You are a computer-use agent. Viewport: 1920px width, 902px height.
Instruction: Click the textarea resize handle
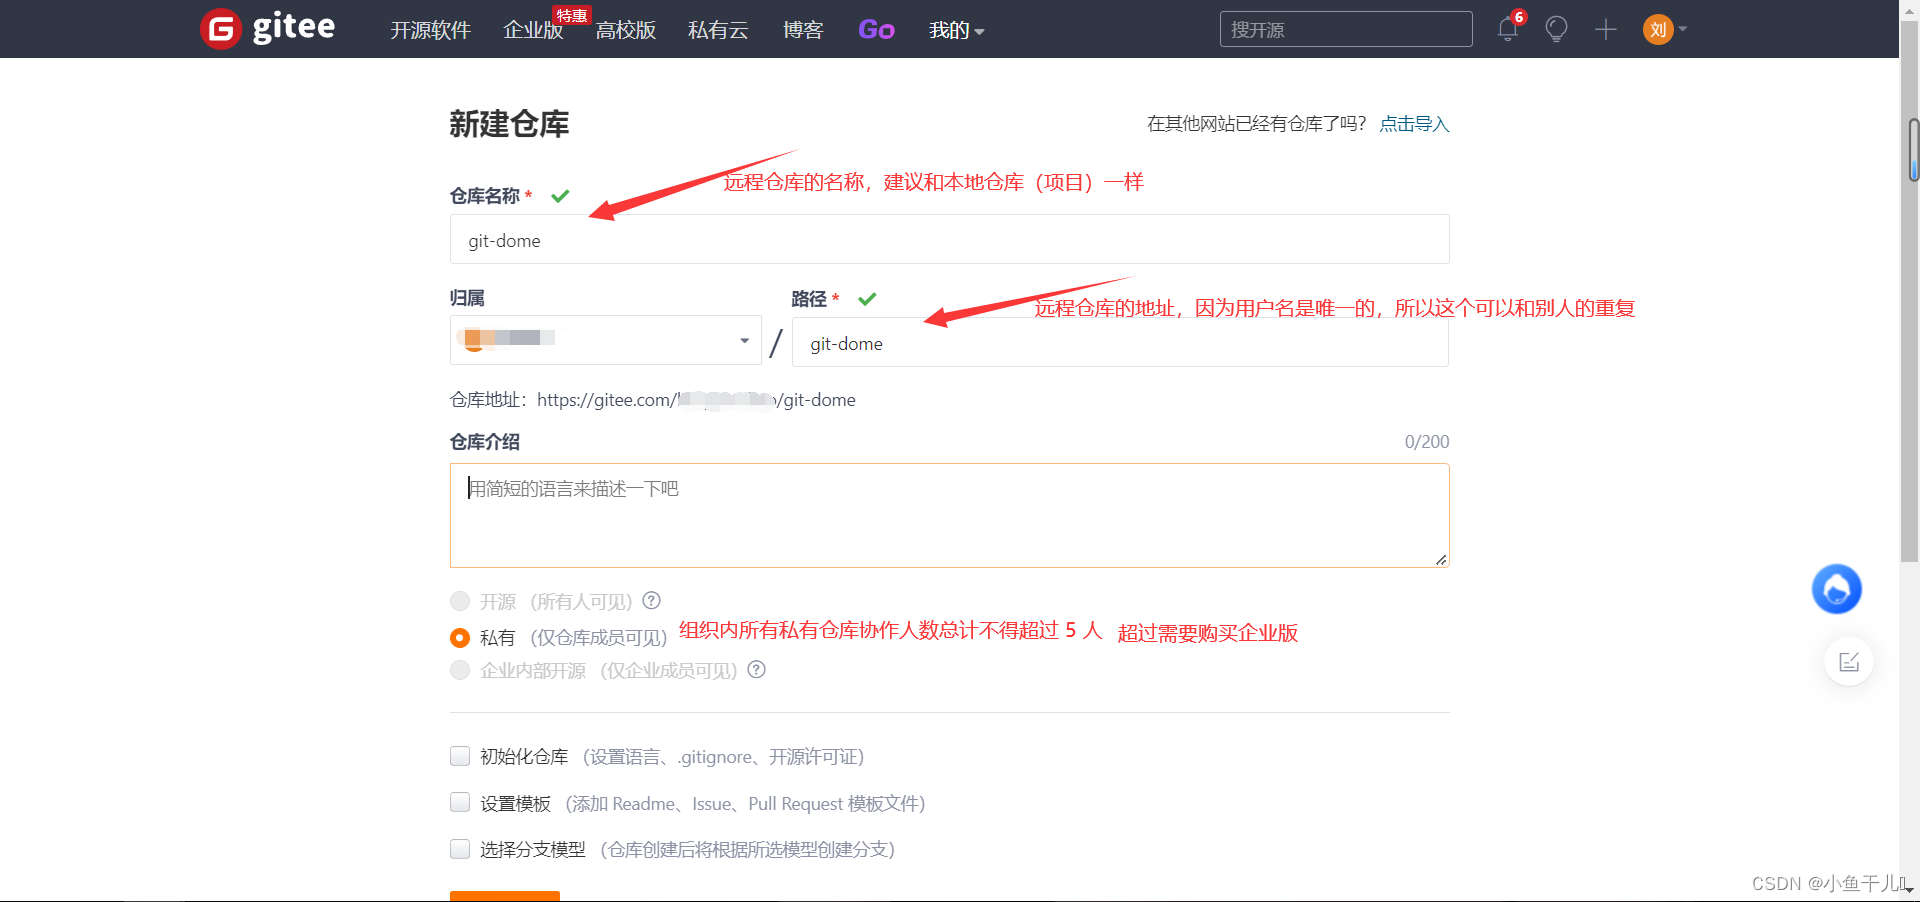pyautogui.click(x=1441, y=560)
